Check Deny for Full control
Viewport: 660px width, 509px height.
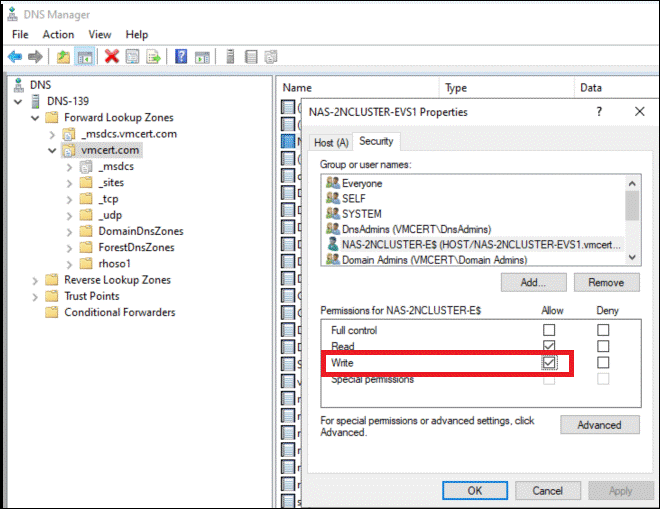(x=603, y=330)
